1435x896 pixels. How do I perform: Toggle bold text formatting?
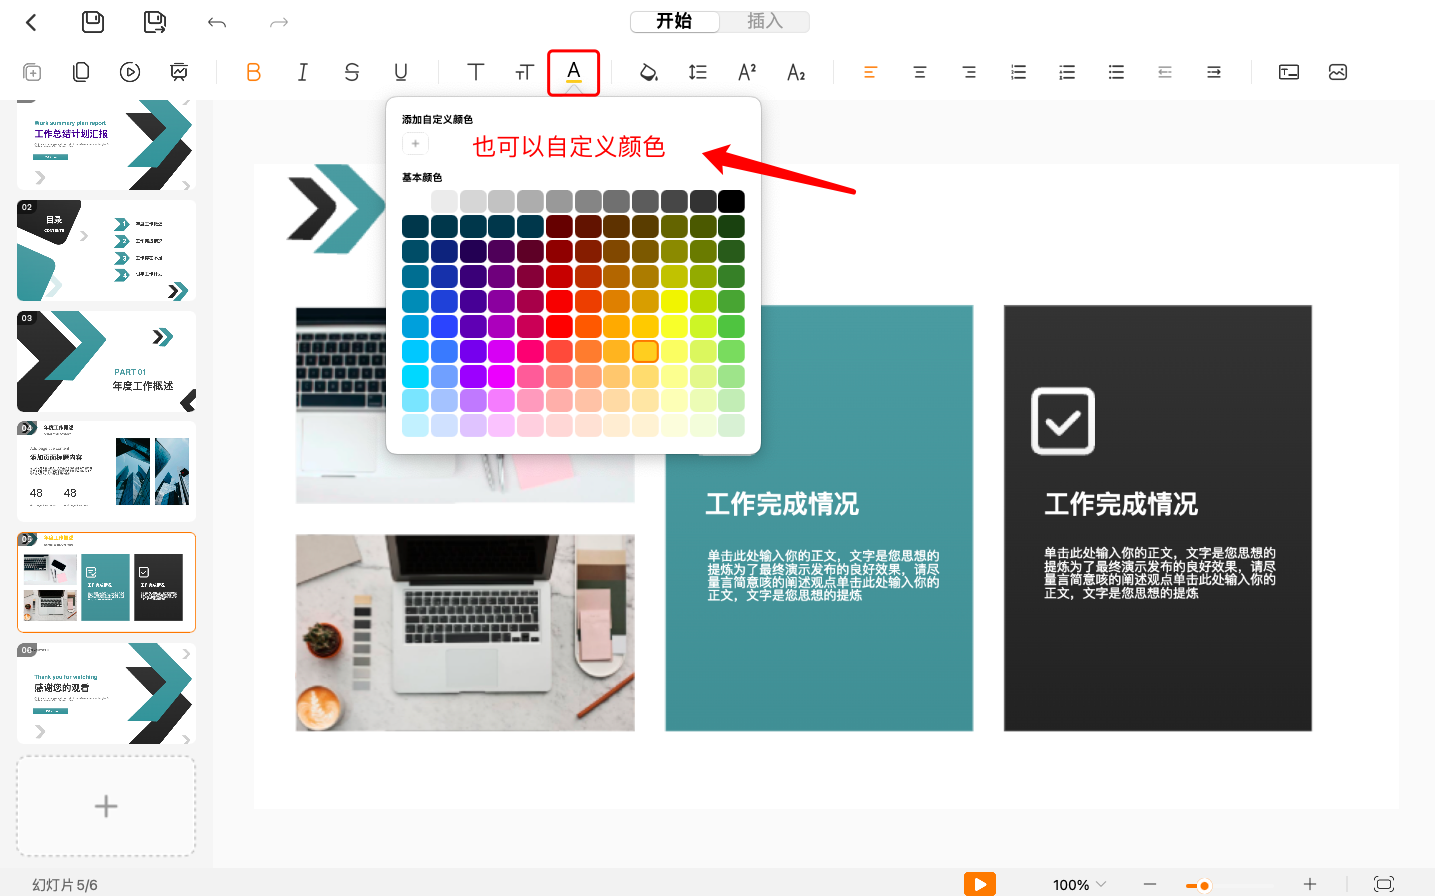253,72
